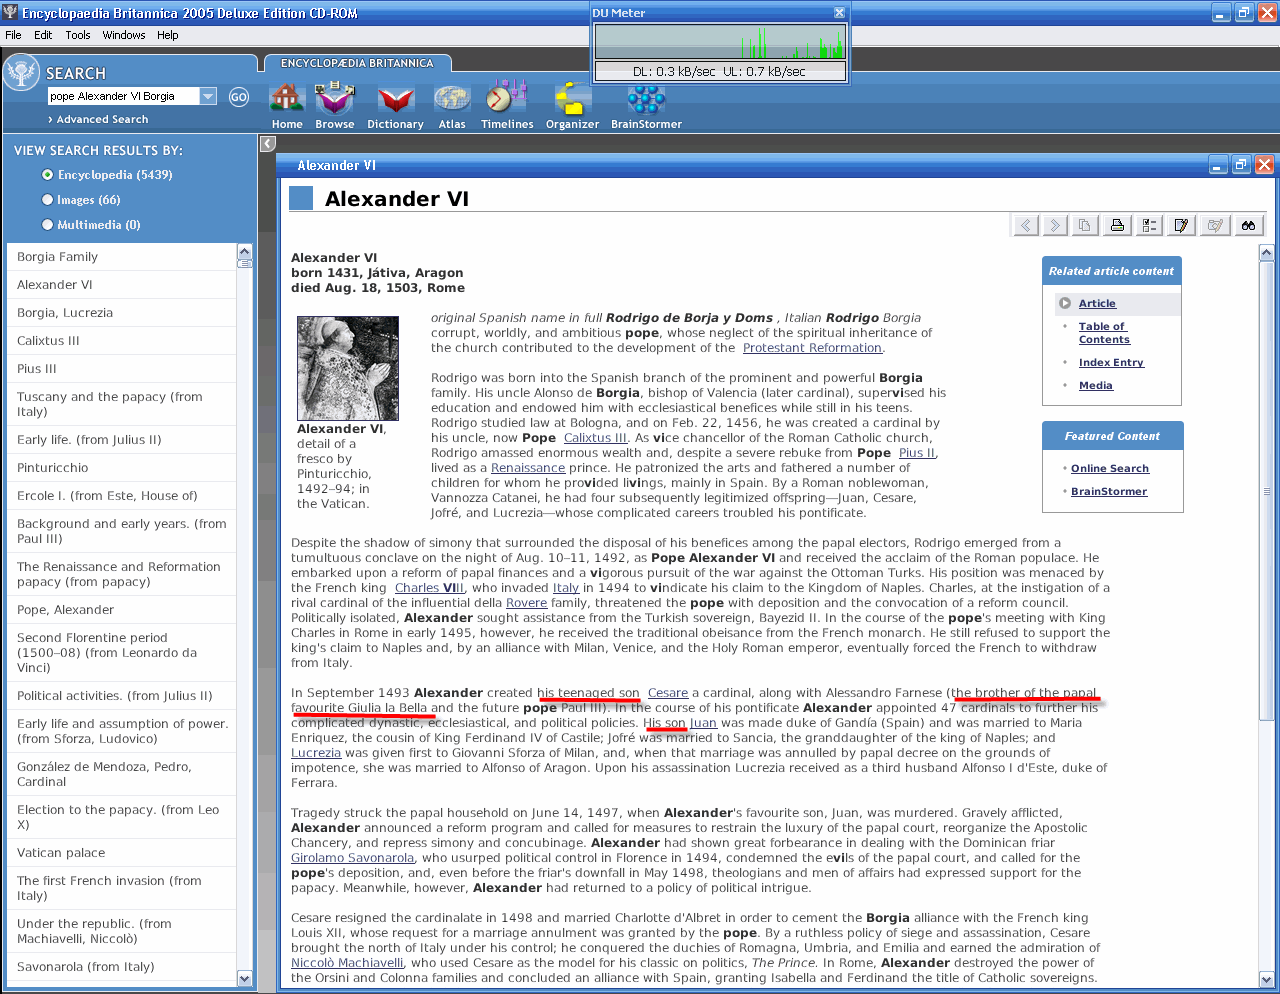The height and width of the screenshot is (994, 1280).
Task: Launch the BrainStormer icon in toolbar
Action: coord(646,100)
